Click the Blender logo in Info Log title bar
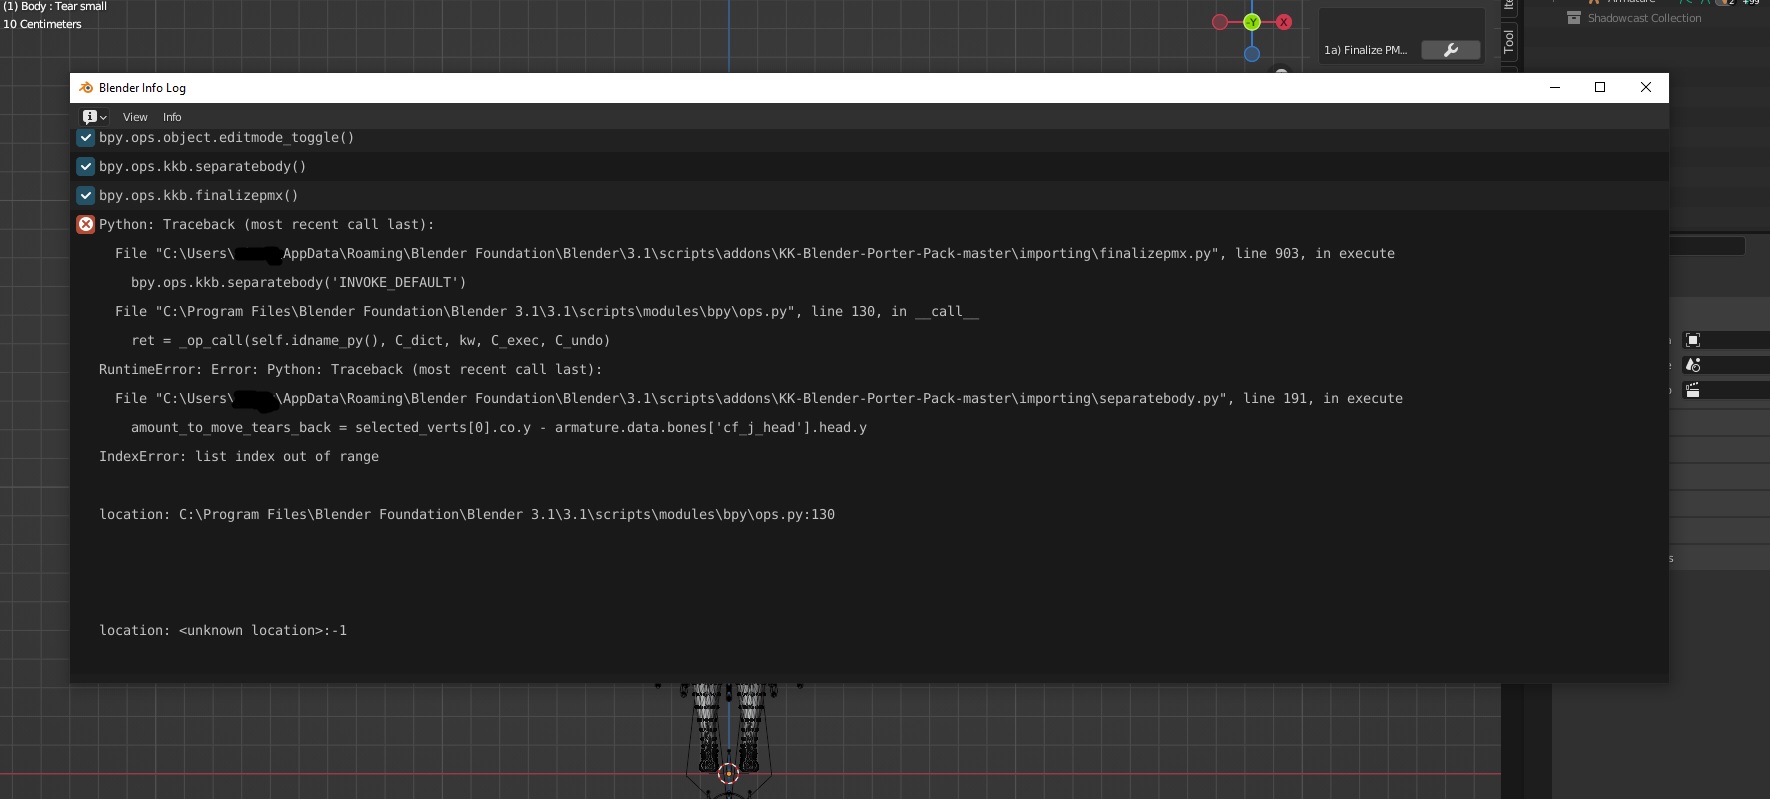This screenshot has width=1770, height=799. click(86, 88)
